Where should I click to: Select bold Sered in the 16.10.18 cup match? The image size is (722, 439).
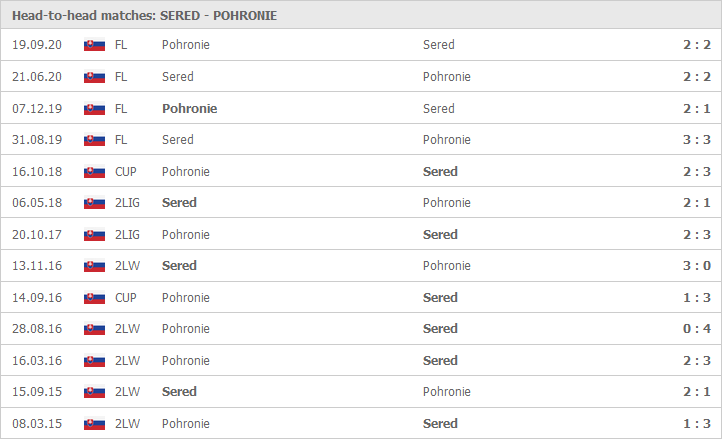[440, 171]
